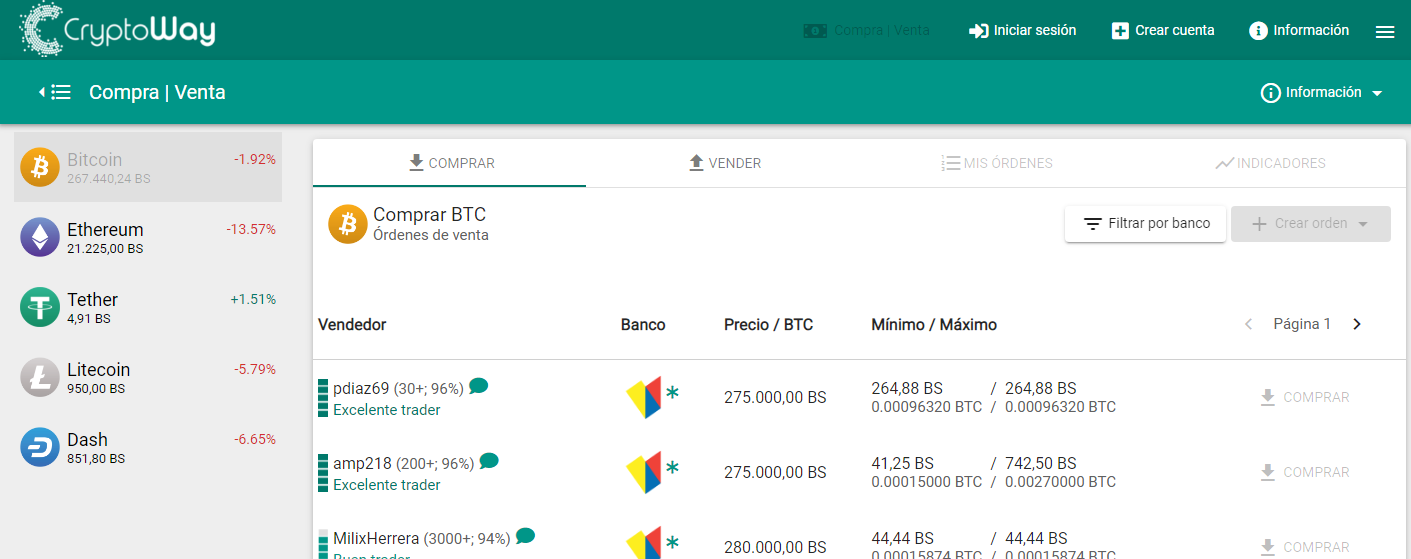Click the reputation bar beside amp218
This screenshot has height=559, width=1411.
(x=323, y=473)
